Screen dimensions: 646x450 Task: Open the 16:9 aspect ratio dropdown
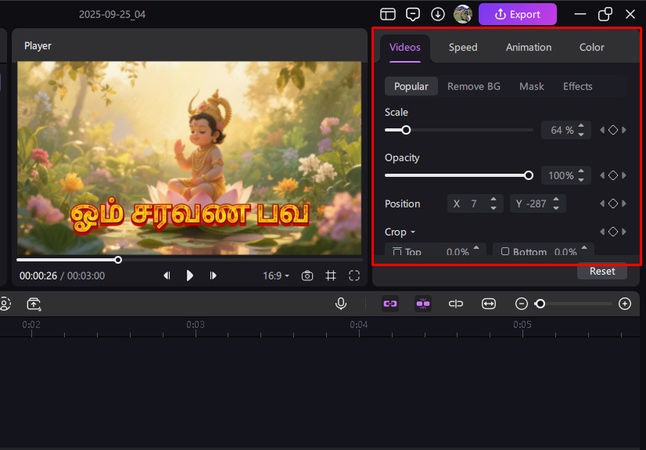(276, 276)
